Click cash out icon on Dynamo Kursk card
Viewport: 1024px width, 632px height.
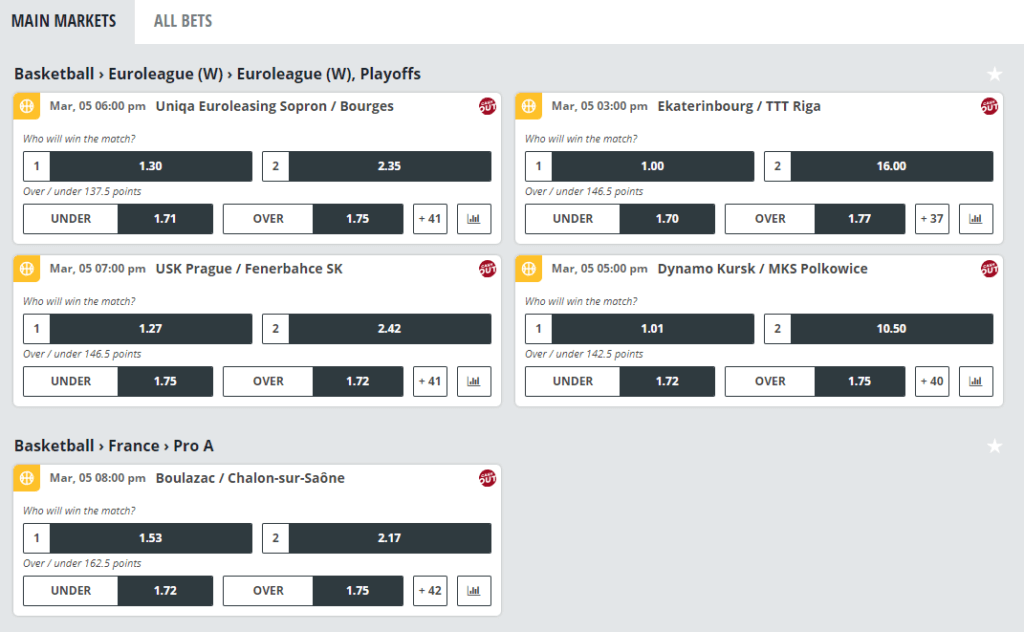989,268
